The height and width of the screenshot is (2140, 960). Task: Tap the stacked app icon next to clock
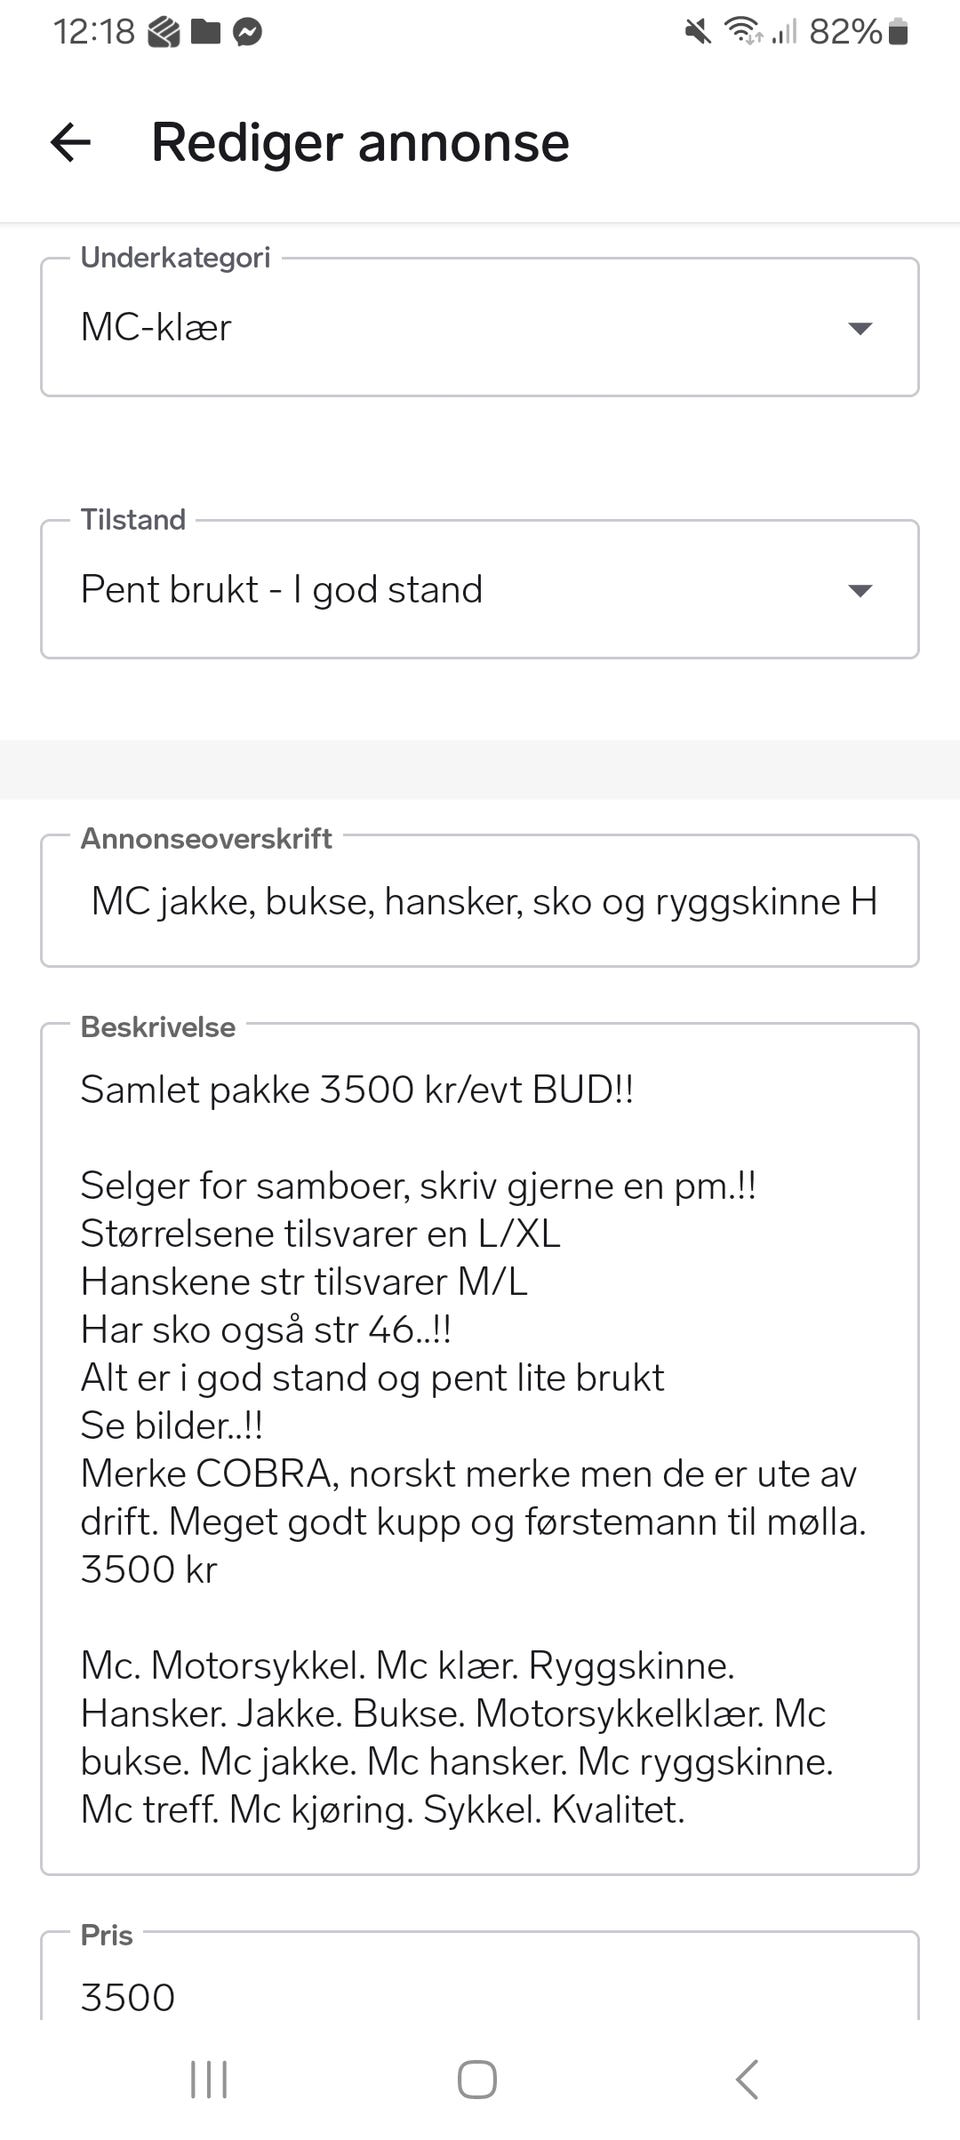164,33
